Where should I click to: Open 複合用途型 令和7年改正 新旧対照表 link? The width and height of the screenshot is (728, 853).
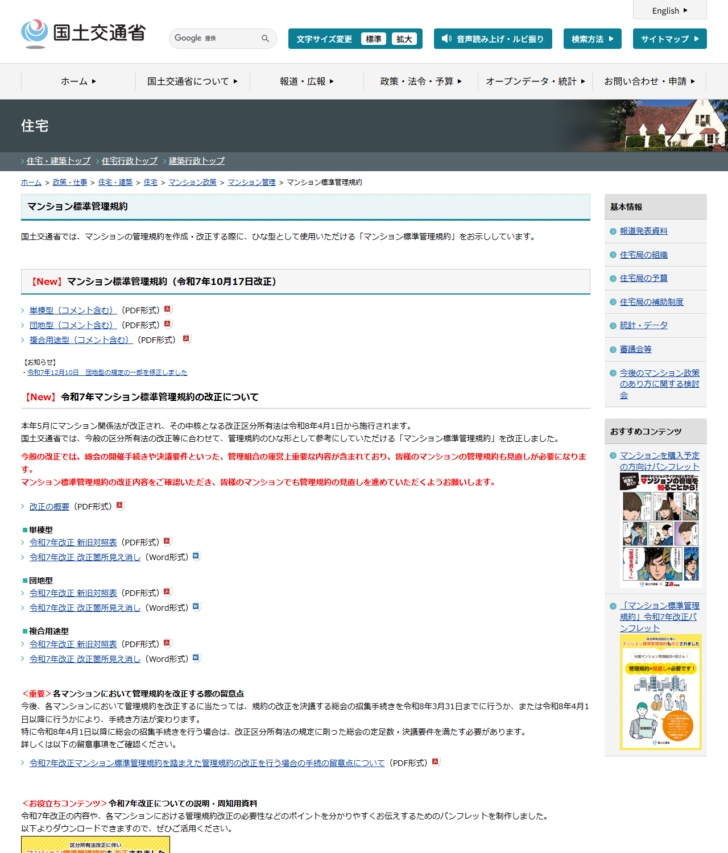(73, 644)
